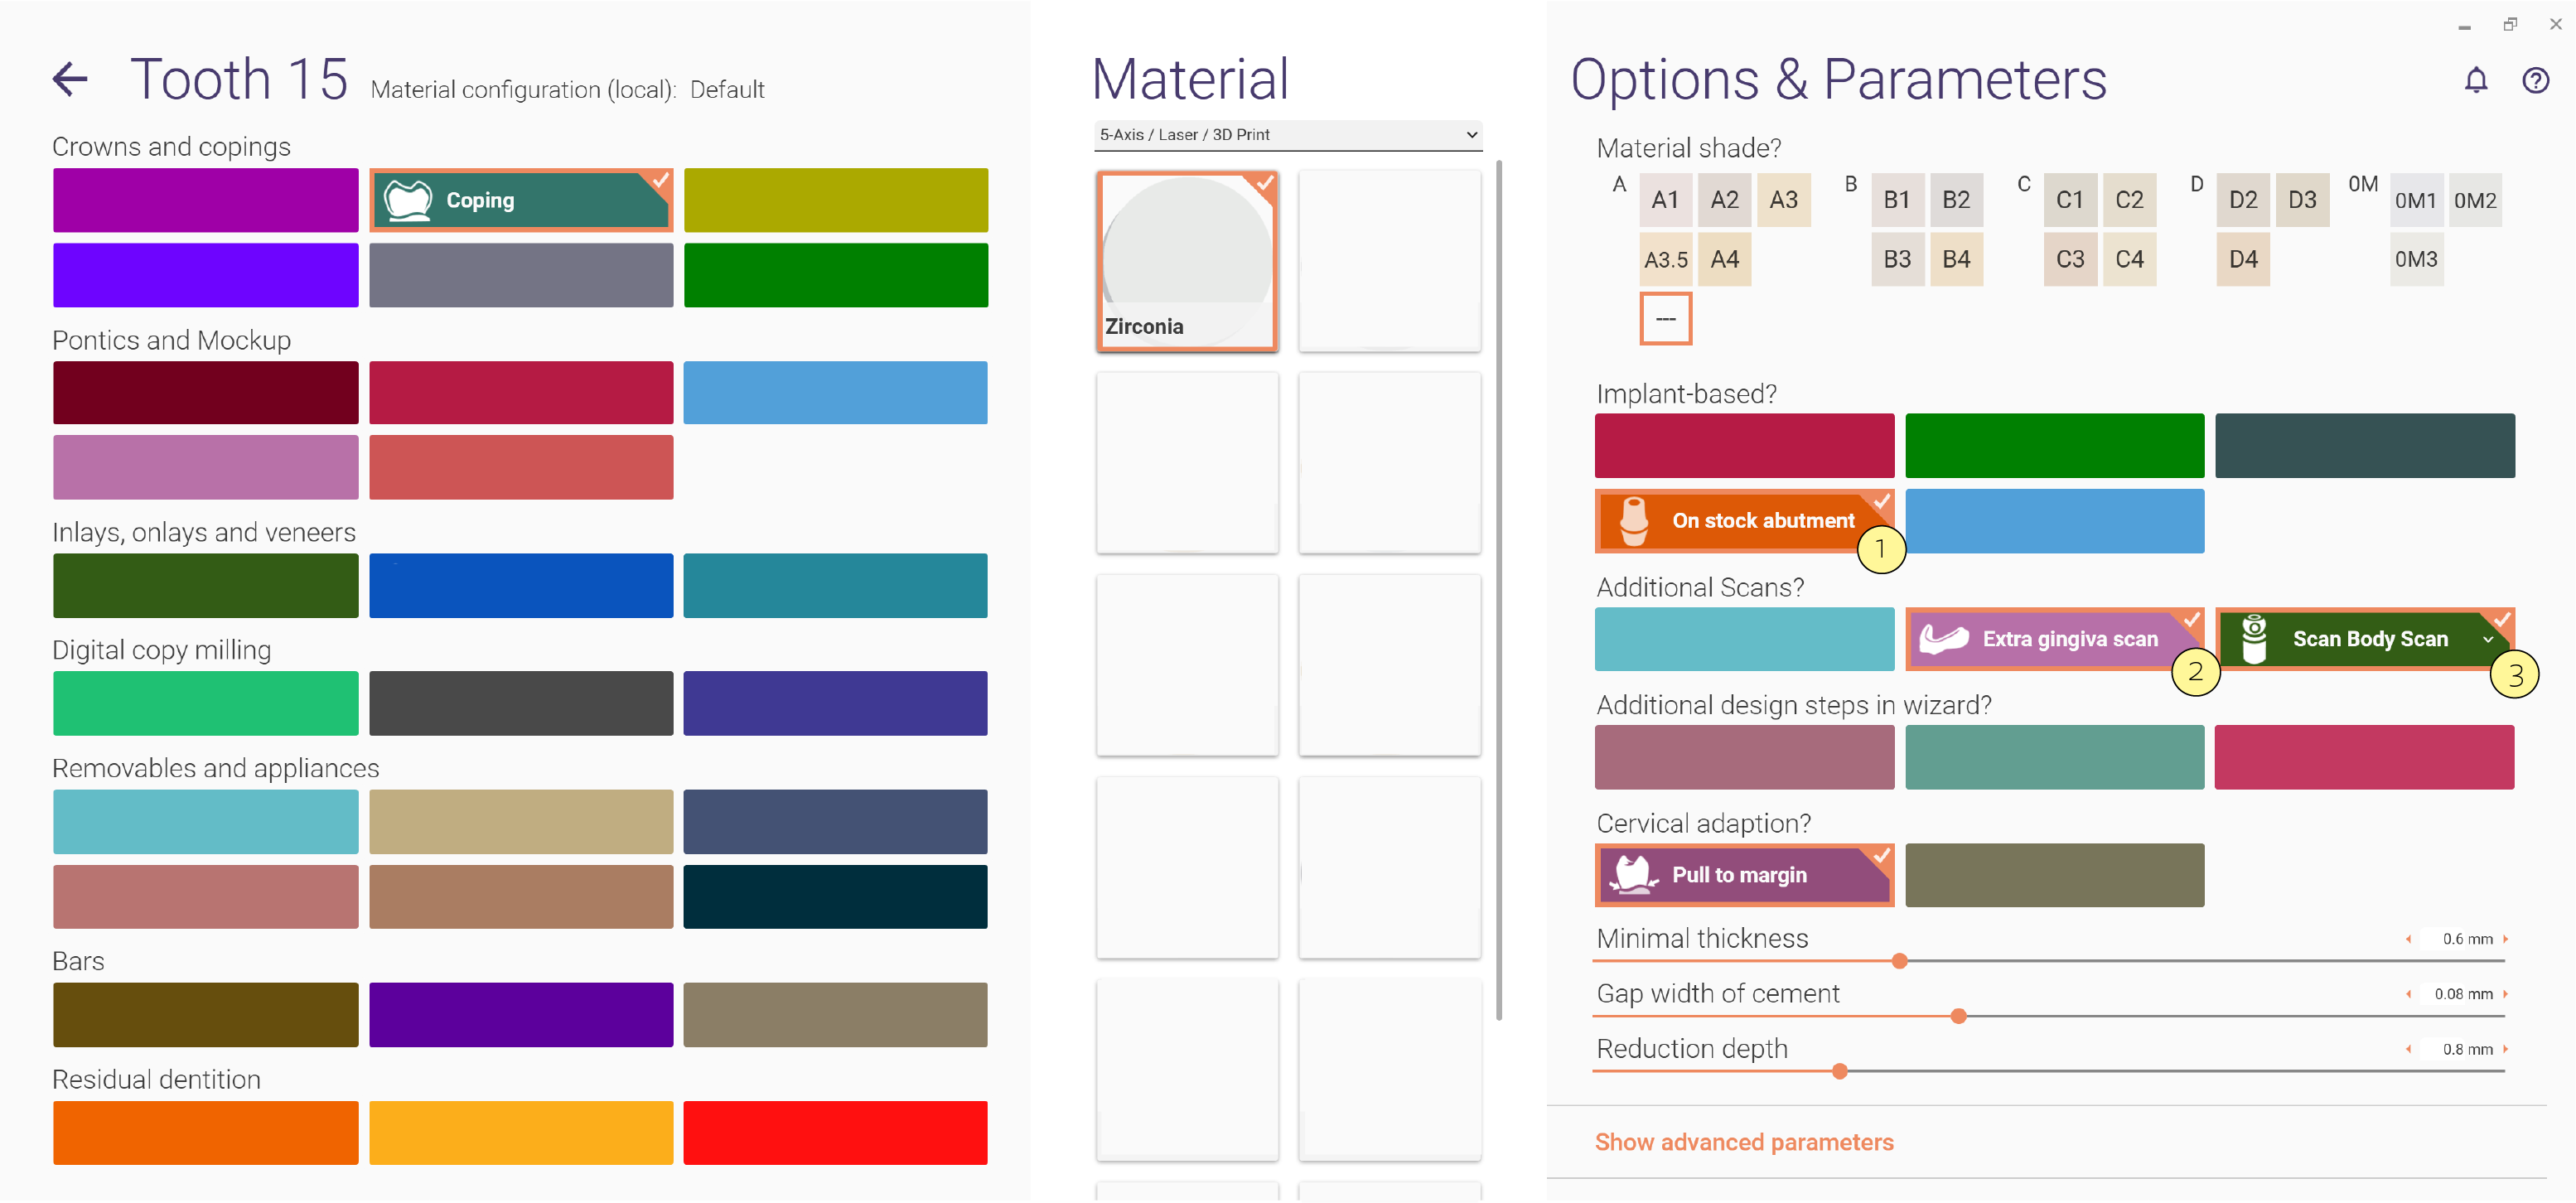2576x1203 pixels.
Task: Pick shade 0M3
Action: [x=2416, y=260]
